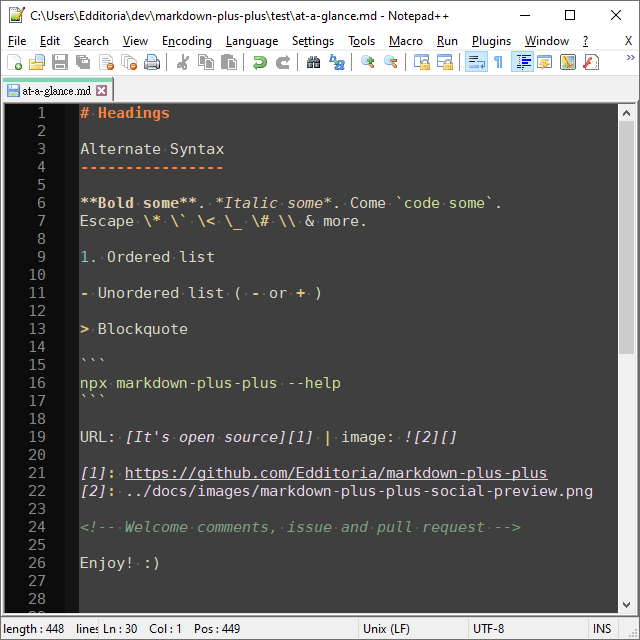
Task: Click the Unix (LF) status bar entry
Action: [x=386, y=629]
